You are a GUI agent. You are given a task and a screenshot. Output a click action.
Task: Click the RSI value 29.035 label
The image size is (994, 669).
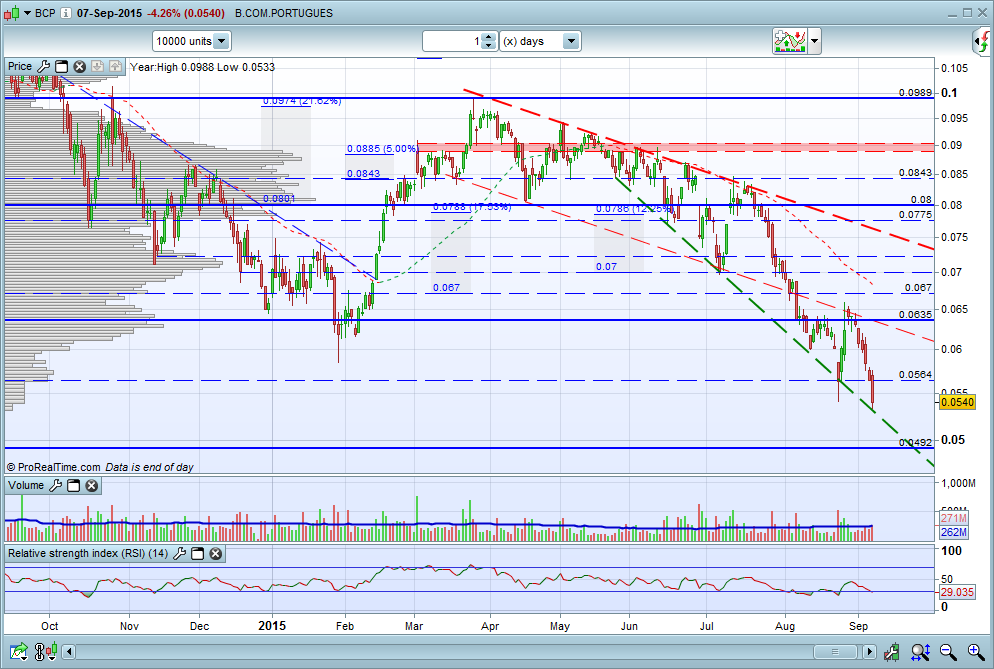(957, 592)
